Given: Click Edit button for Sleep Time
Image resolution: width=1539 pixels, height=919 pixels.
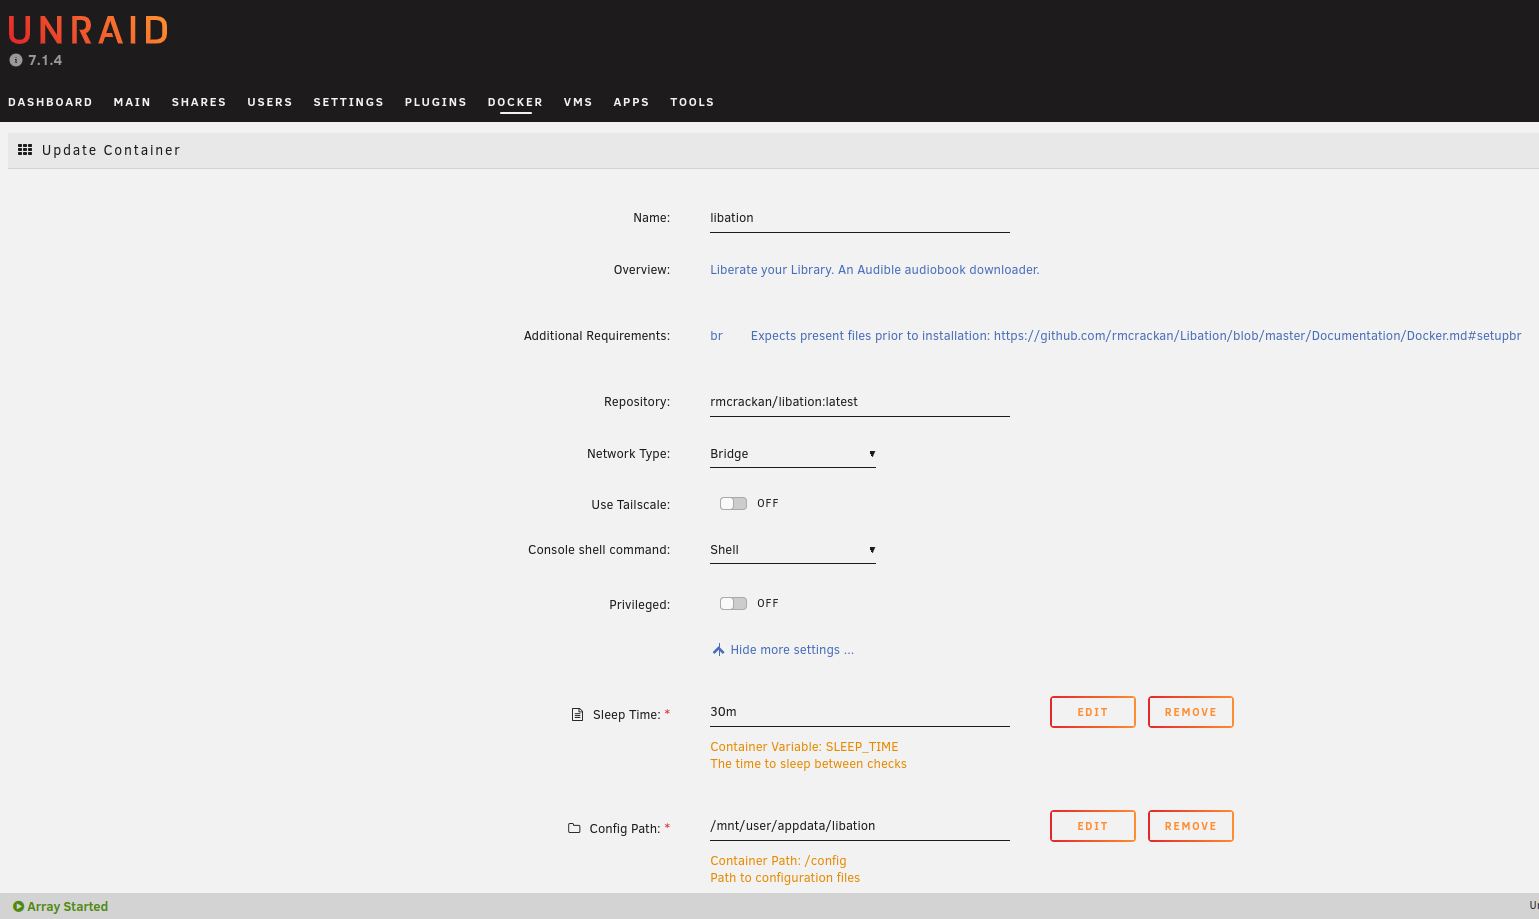Looking at the screenshot, I should click(1093, 712).
